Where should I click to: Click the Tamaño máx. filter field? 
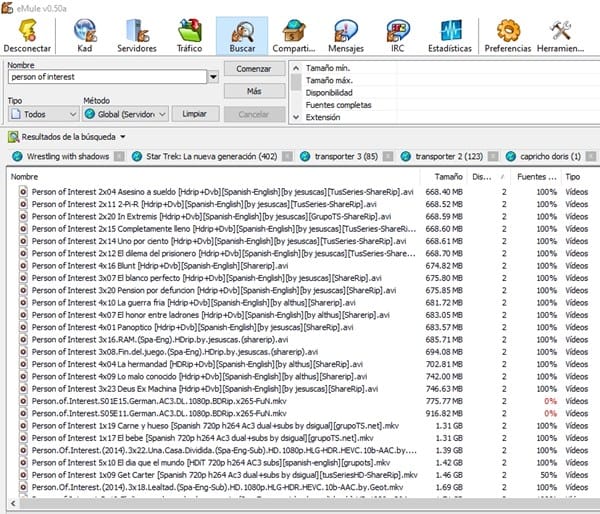point(451,80)
